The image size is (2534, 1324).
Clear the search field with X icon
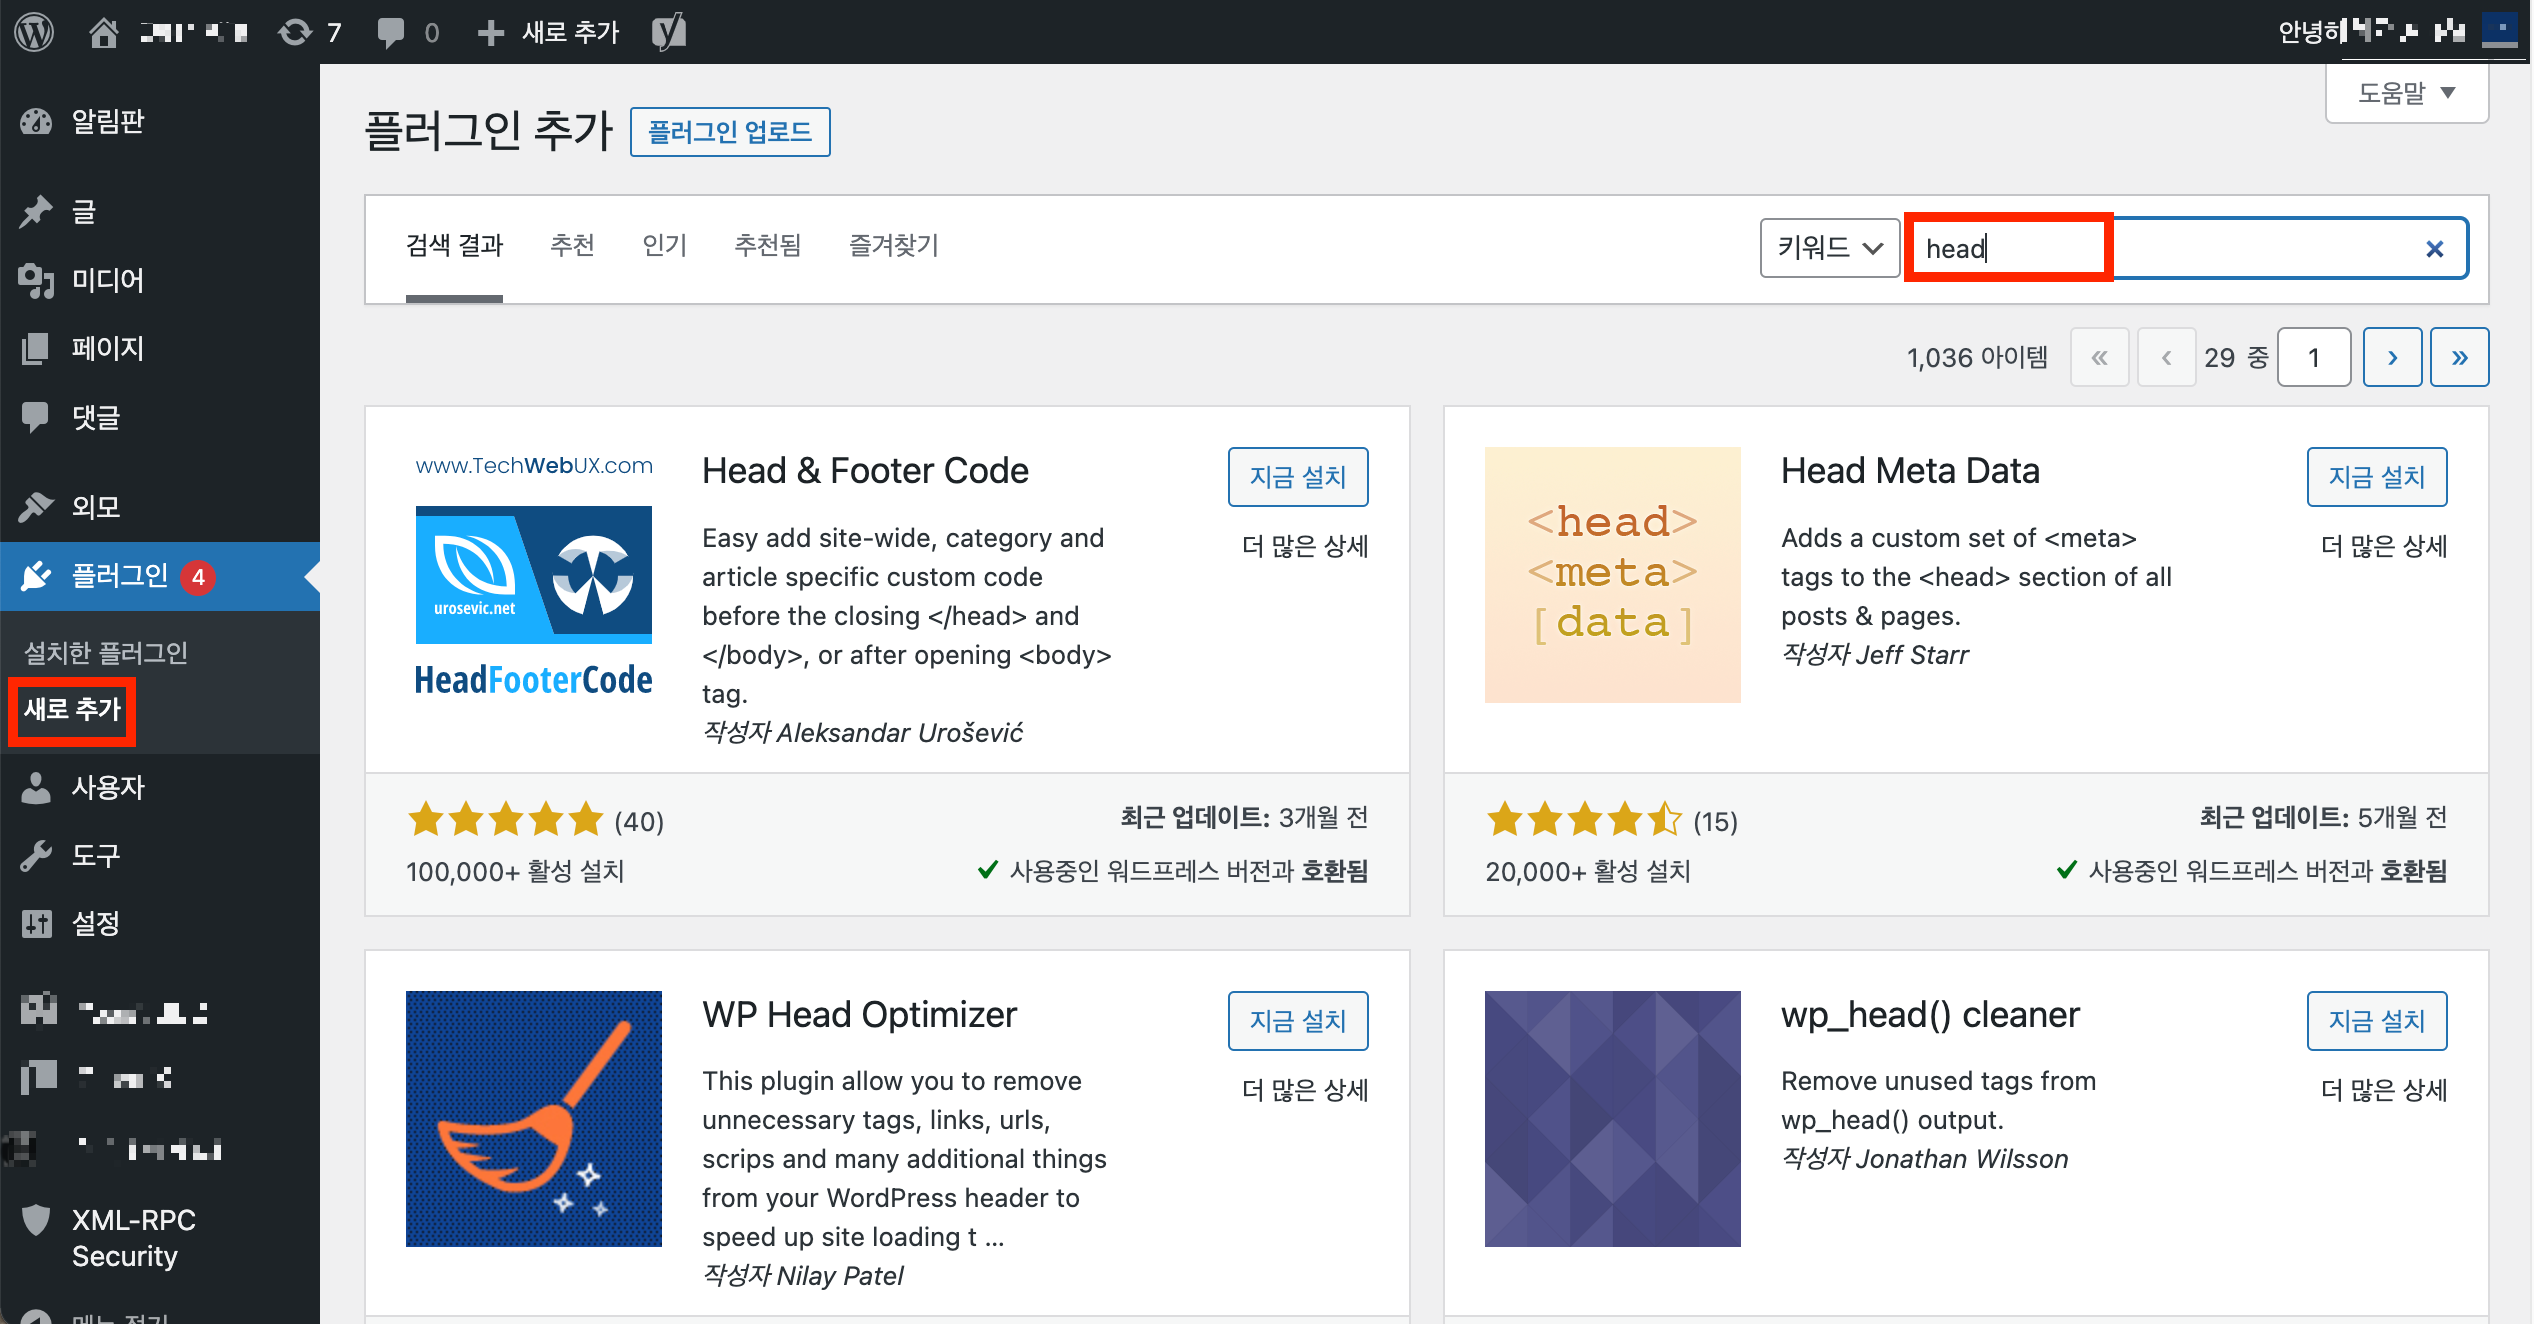pyautogui.click(x=2434, y=249)
